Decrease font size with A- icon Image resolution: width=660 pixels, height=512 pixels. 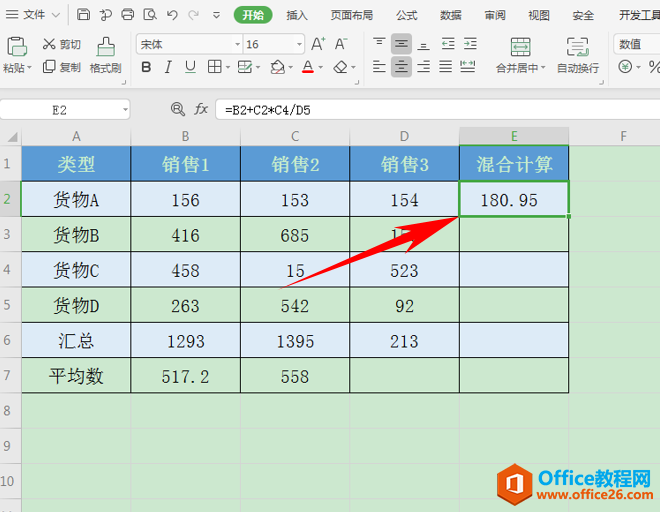(341, 44)
